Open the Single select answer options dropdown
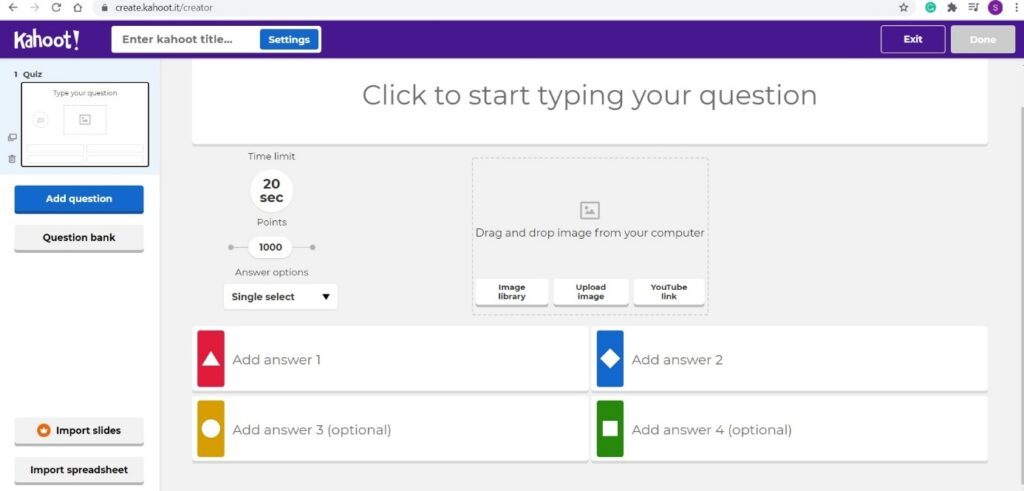 pos(281,297)
